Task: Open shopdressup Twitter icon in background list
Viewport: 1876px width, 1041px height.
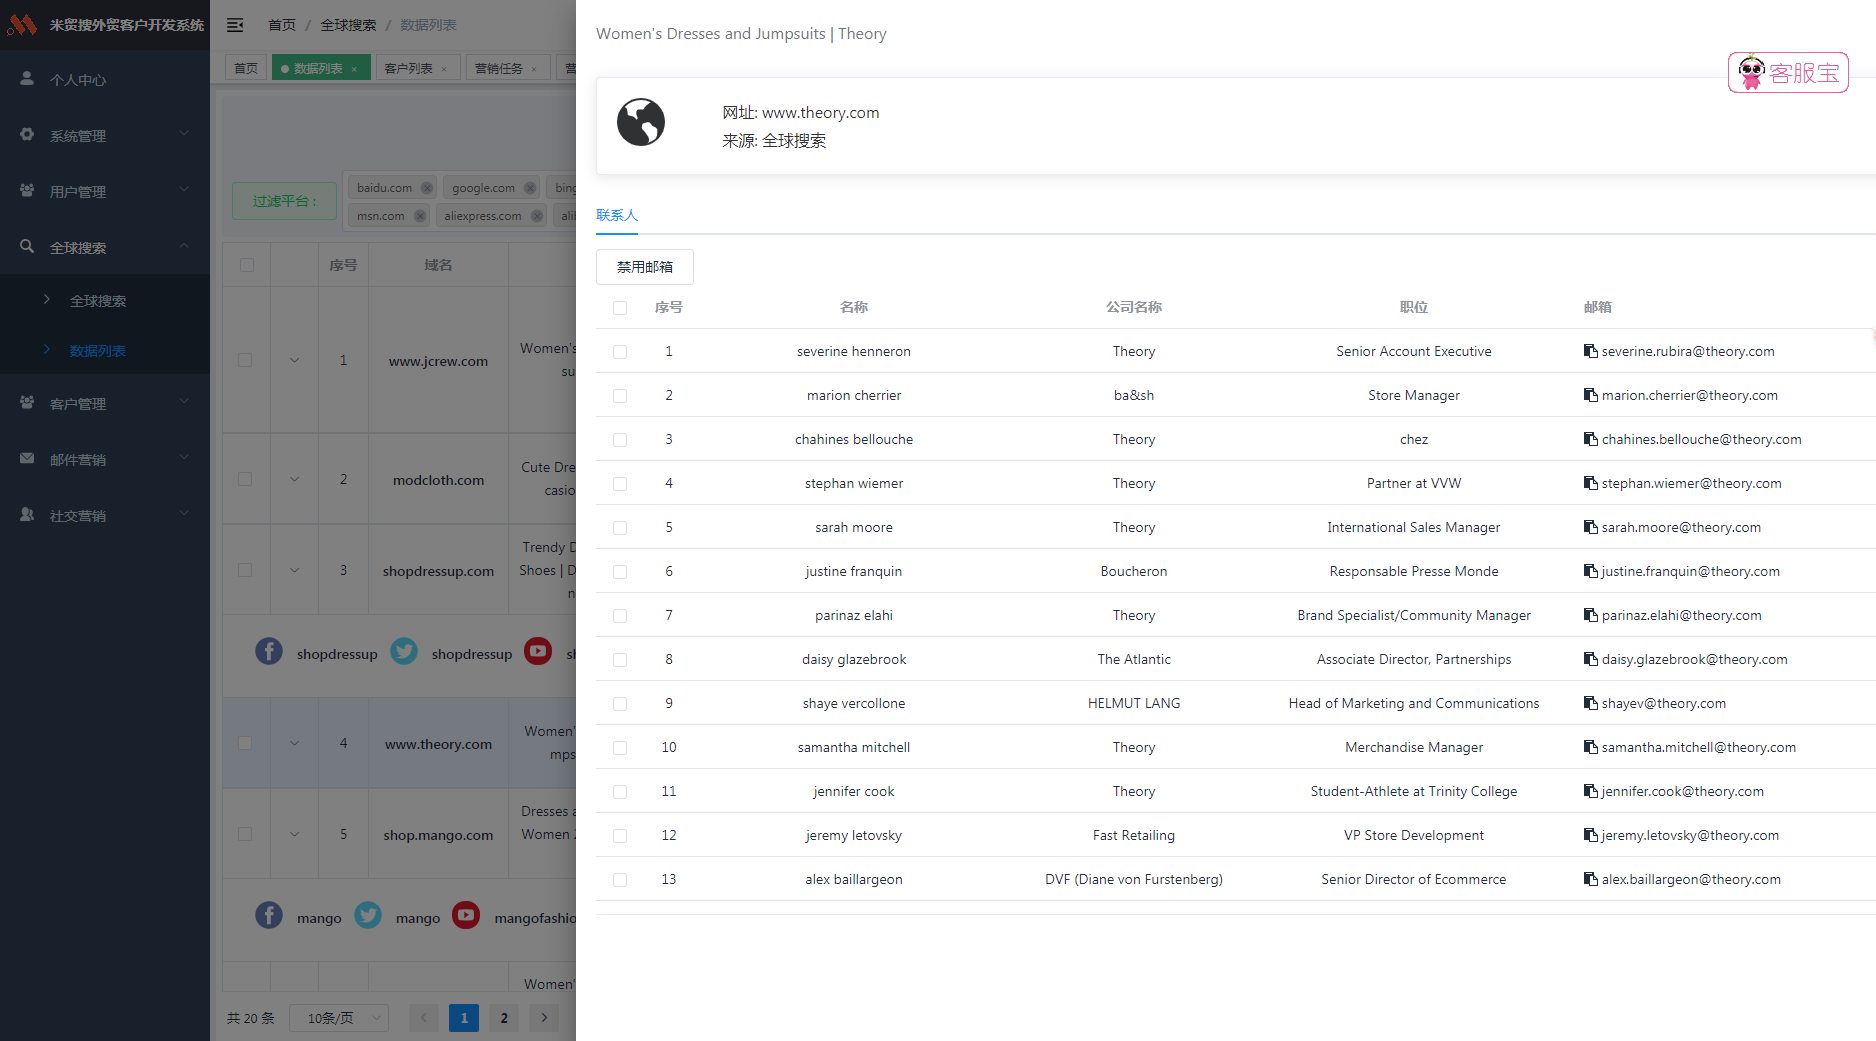Action: pyautogui.click(x=404, y=651)
